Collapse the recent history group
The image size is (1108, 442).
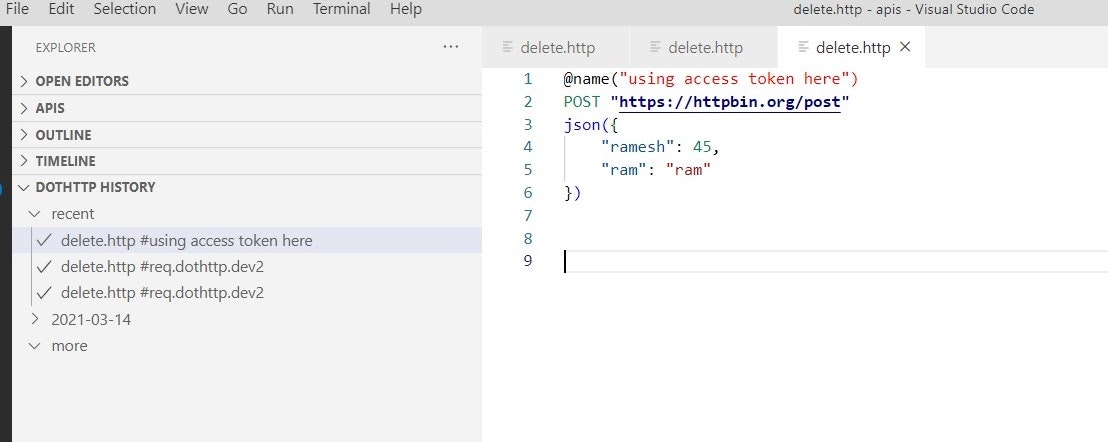click(247, 213)
